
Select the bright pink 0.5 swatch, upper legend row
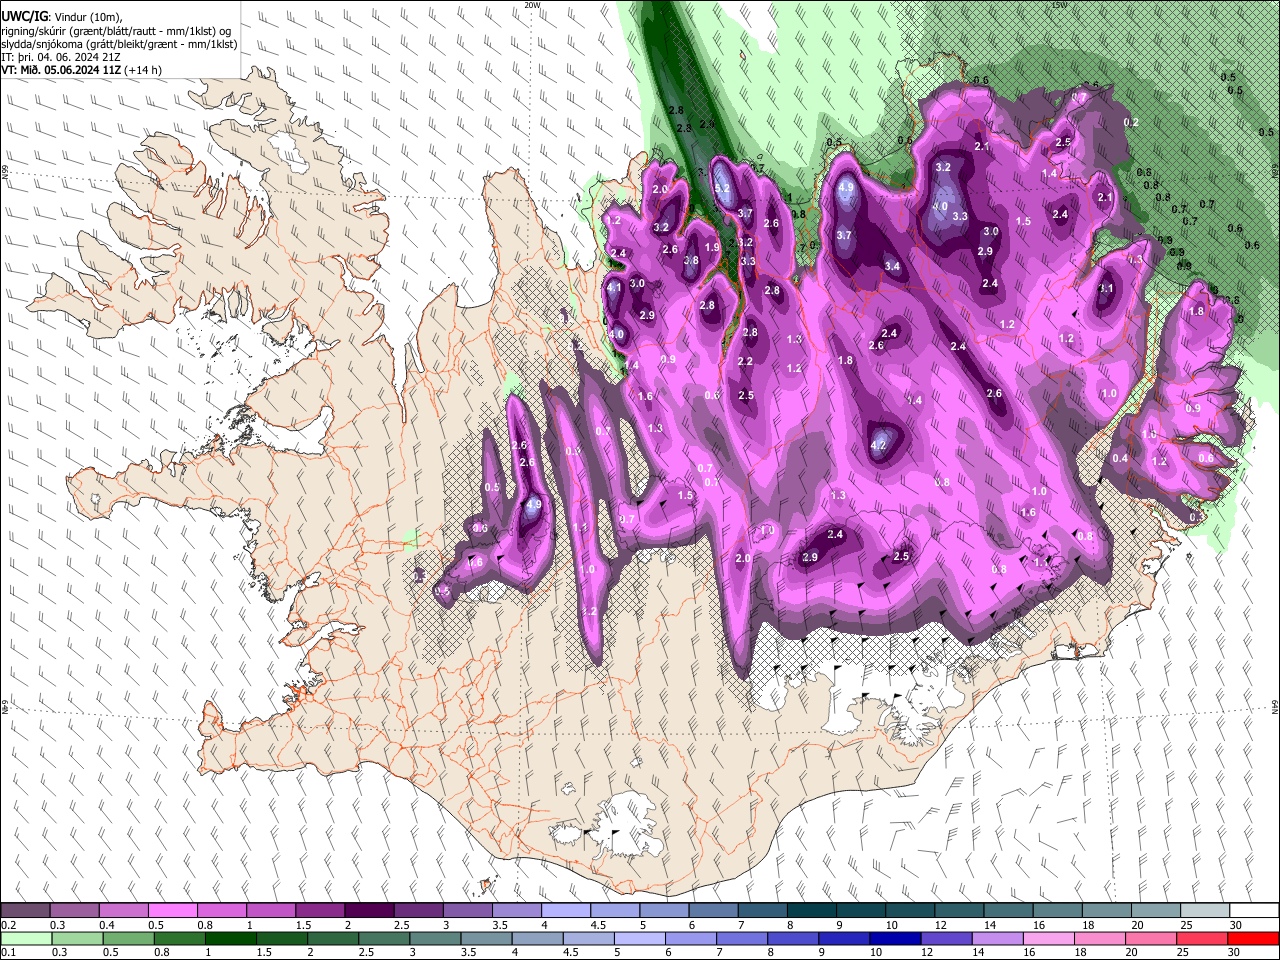coord(173,911)
